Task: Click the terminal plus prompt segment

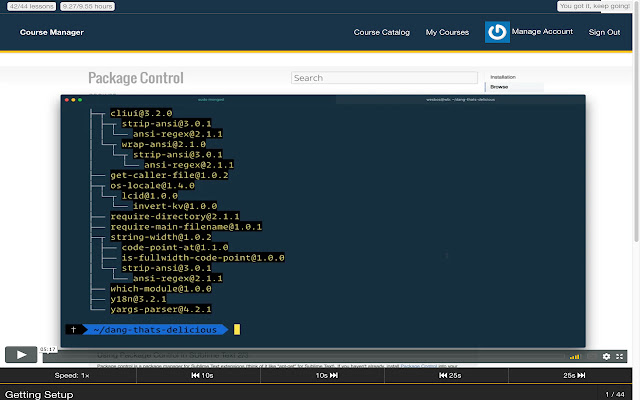Action: 73,329
